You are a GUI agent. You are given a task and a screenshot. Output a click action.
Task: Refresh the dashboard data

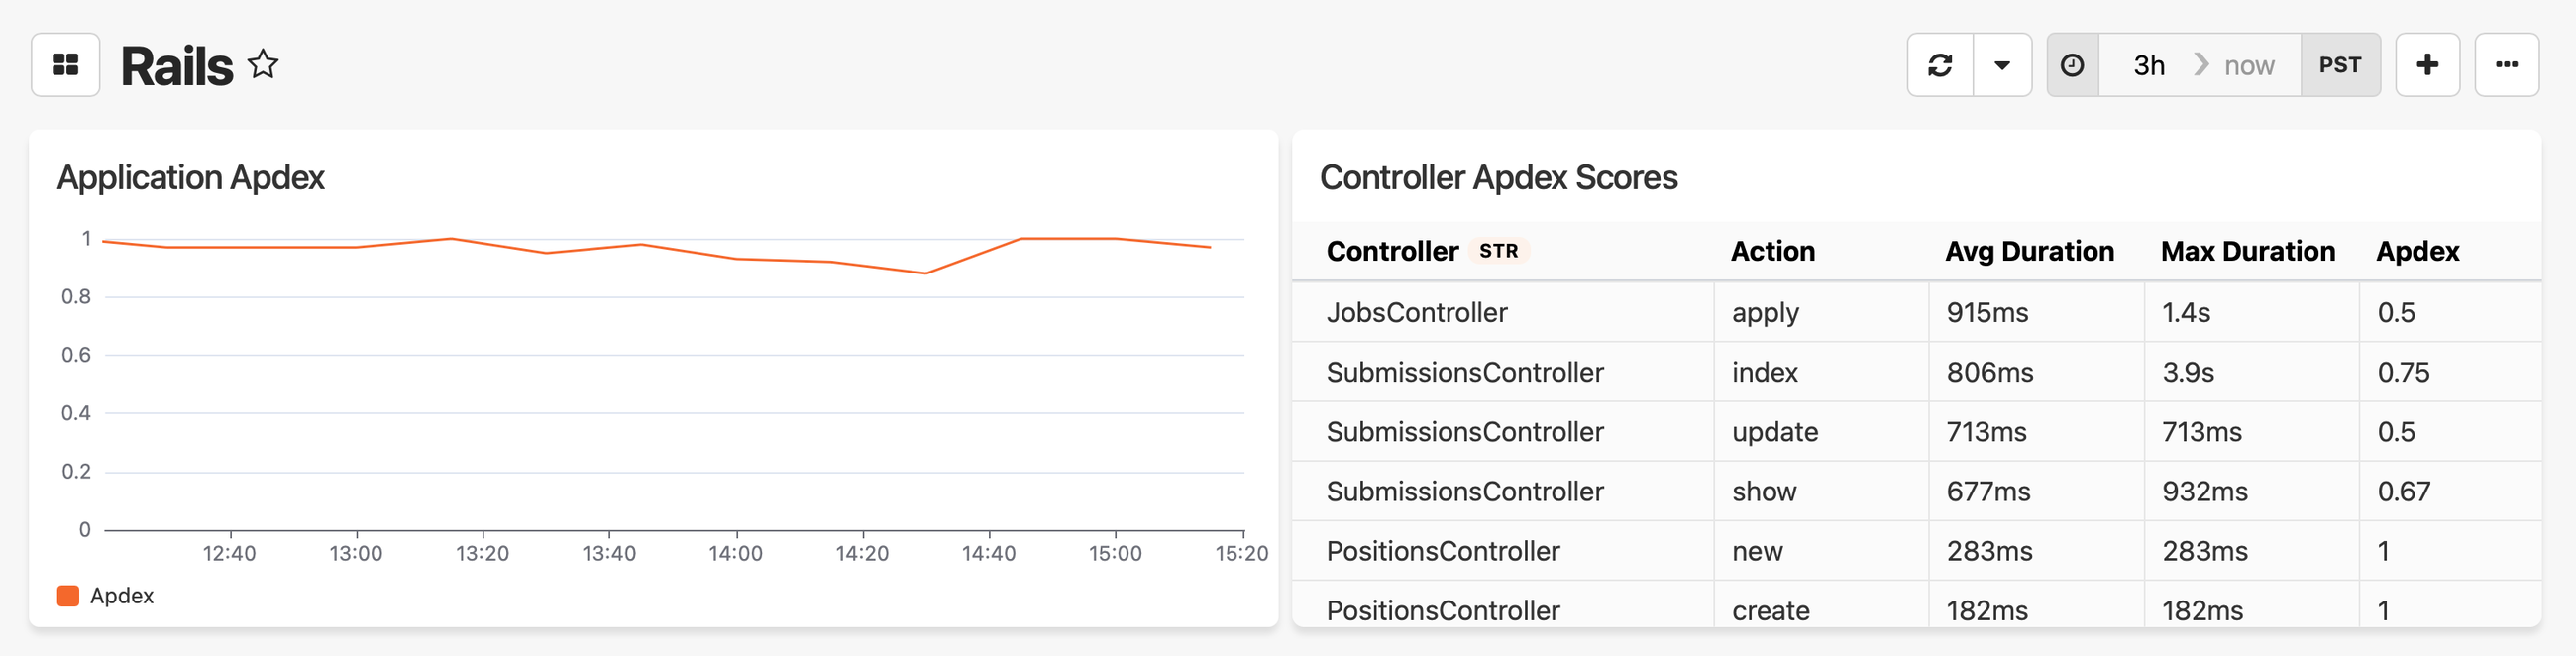click(1940, 64)
